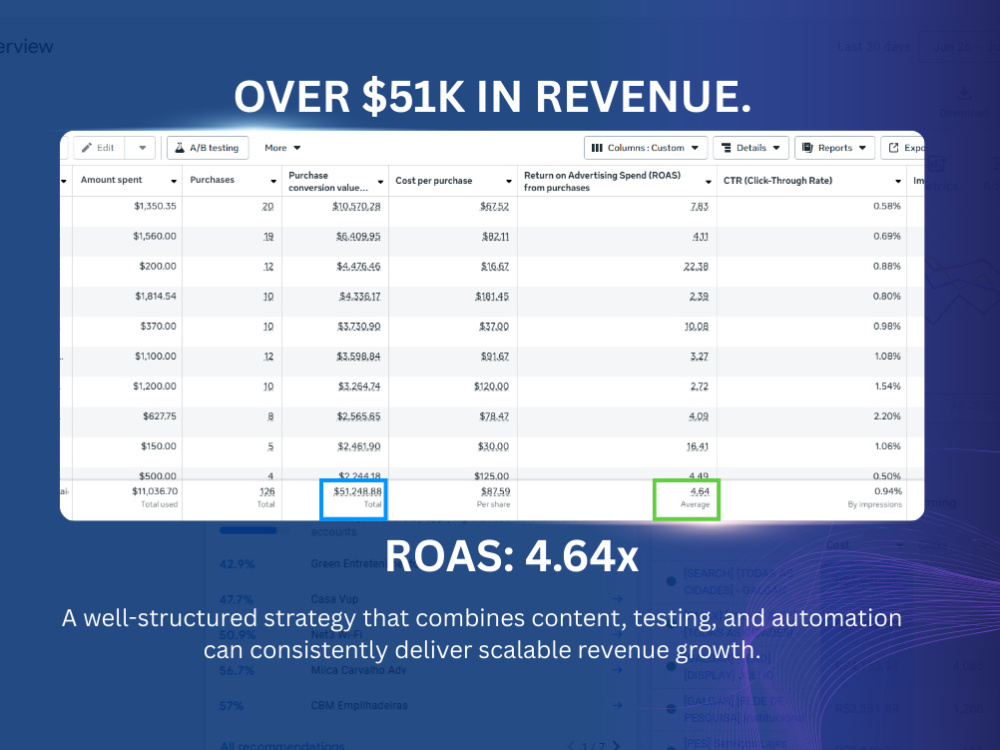
Task: Sort by Purchases header
Action: point(212,180)
